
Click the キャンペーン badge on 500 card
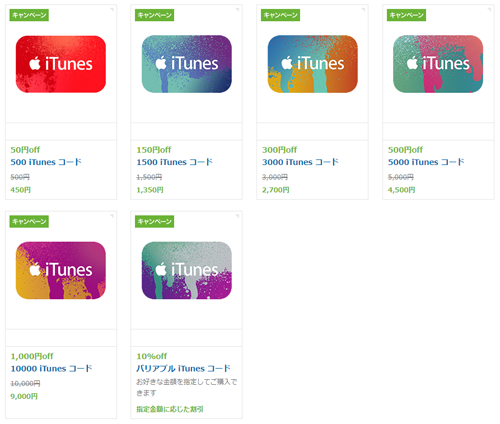[x=29, y=15]
